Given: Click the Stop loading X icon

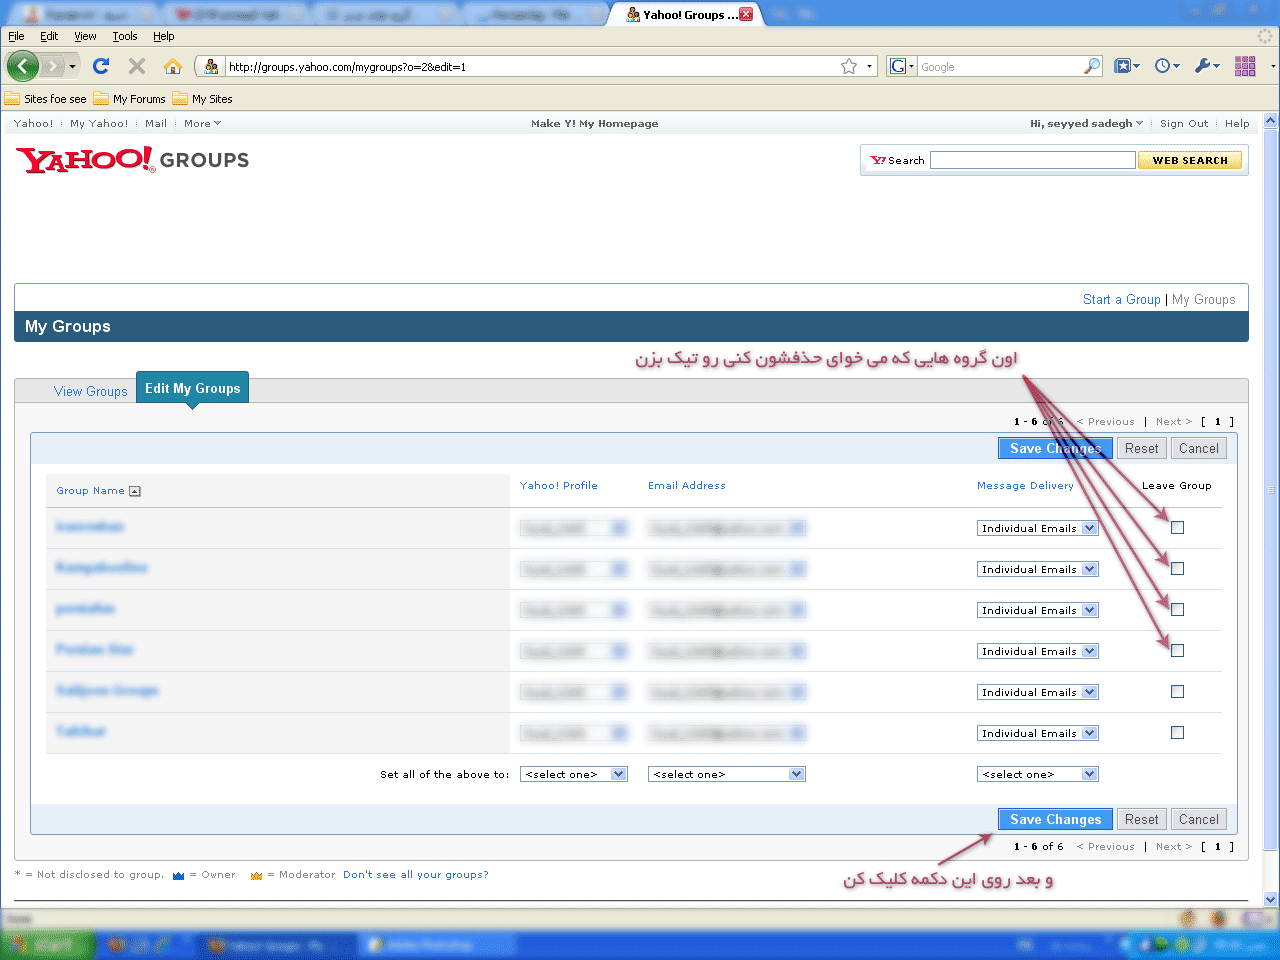Looking at the screenshot, I should [137, 66].
